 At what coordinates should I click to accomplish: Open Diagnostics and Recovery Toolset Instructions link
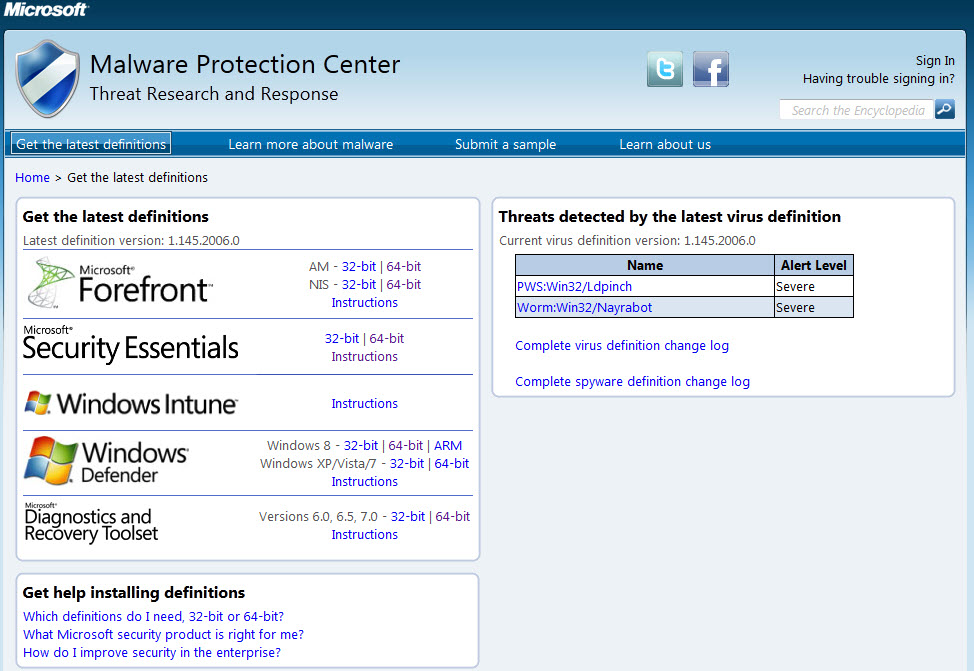pyautogui.click(x=365, y=534)
